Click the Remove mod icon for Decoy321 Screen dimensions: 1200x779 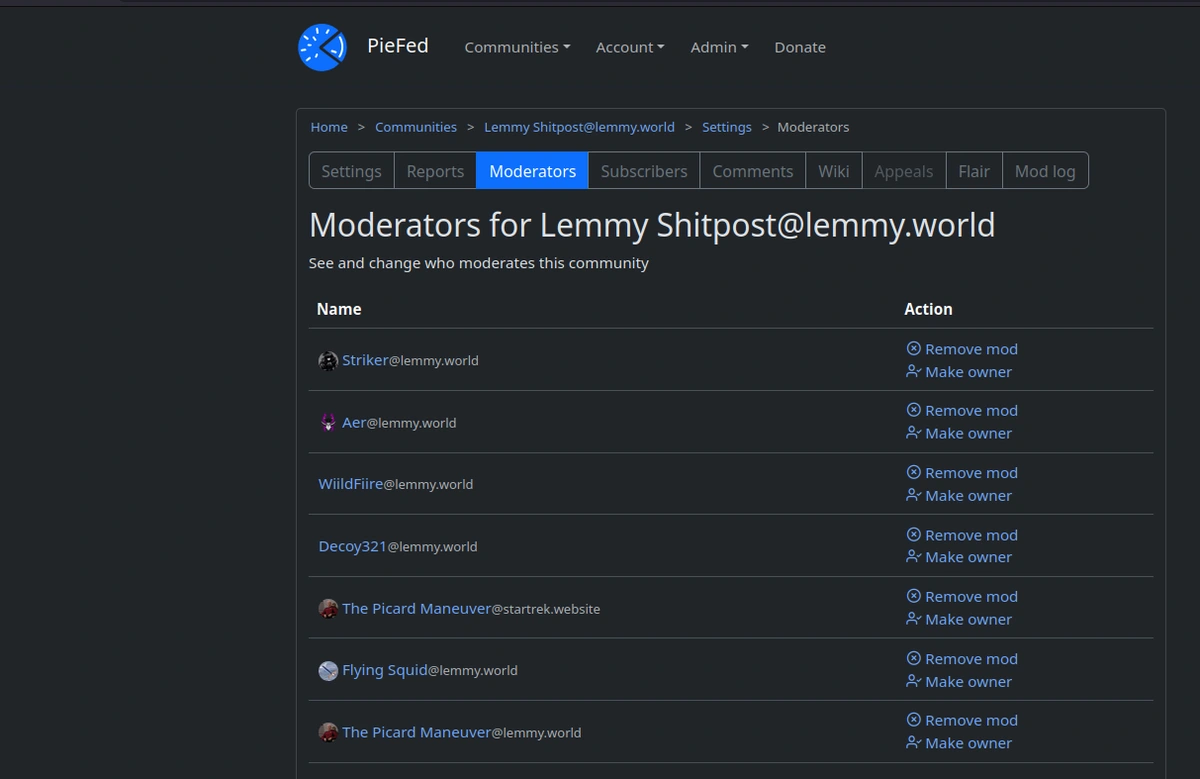[913, 535]
